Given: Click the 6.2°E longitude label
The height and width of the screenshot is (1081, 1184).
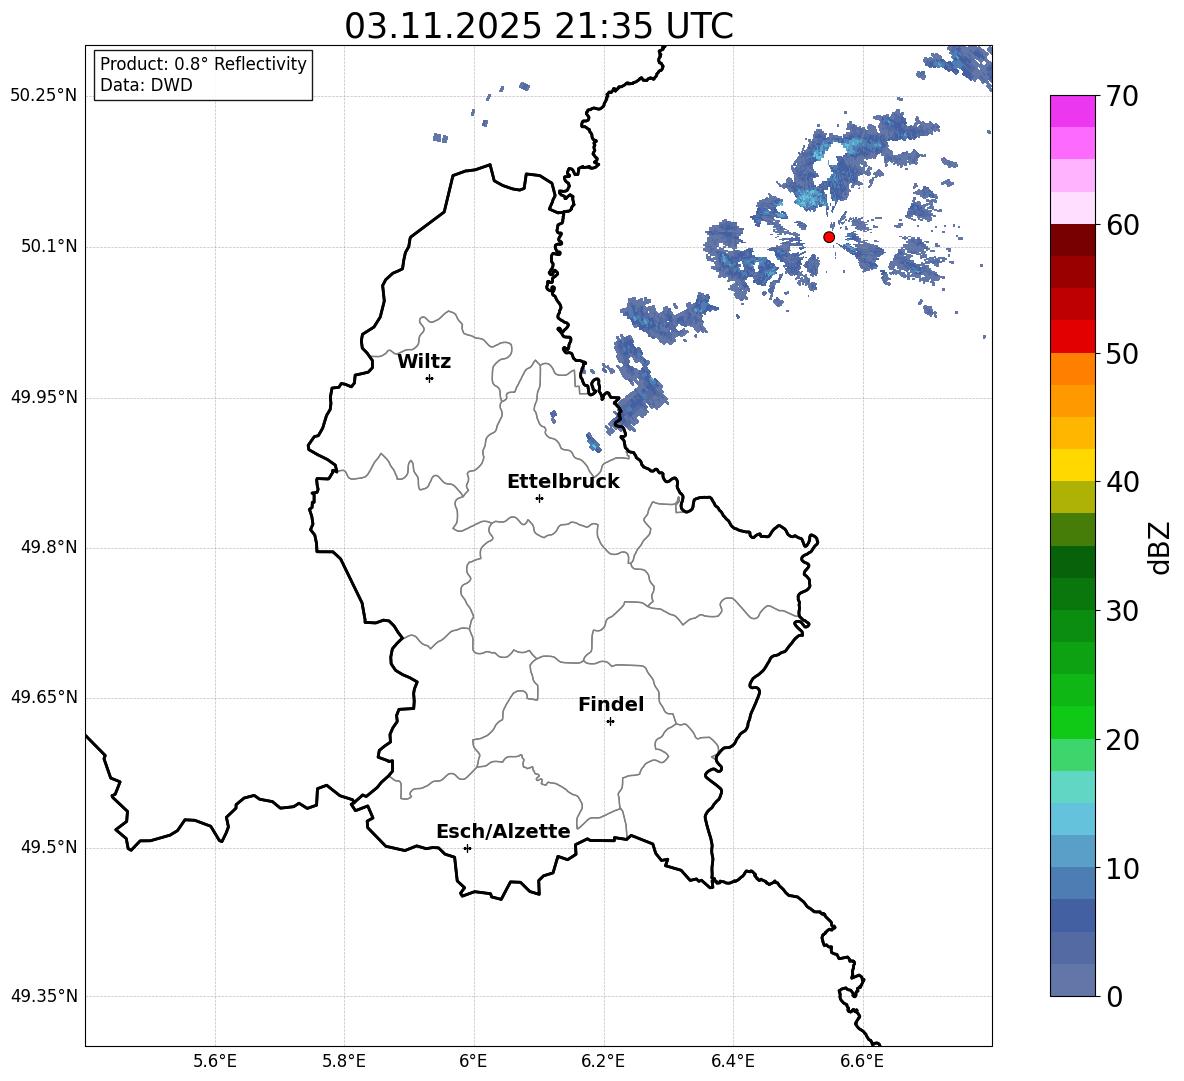Looking at the screenshot, I should coord(603,1061).
